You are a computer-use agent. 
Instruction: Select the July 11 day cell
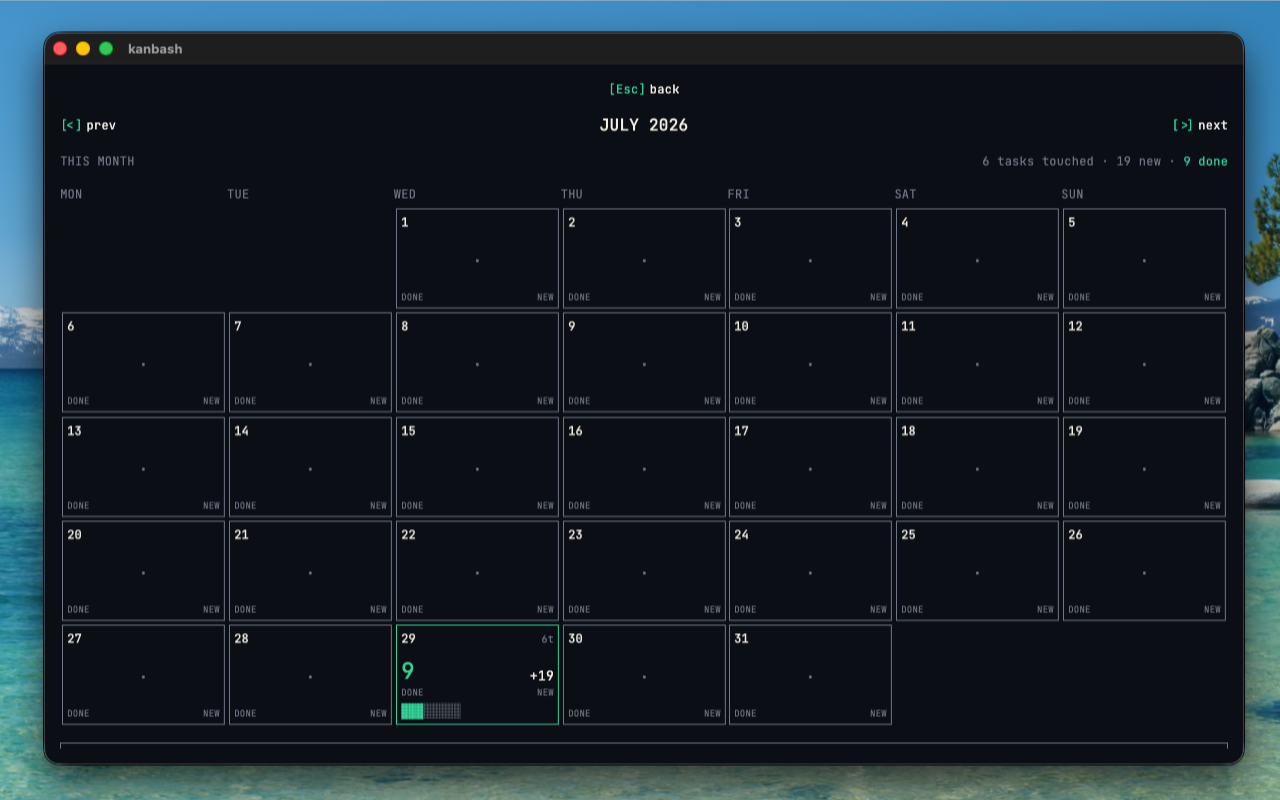coord(977,362)
